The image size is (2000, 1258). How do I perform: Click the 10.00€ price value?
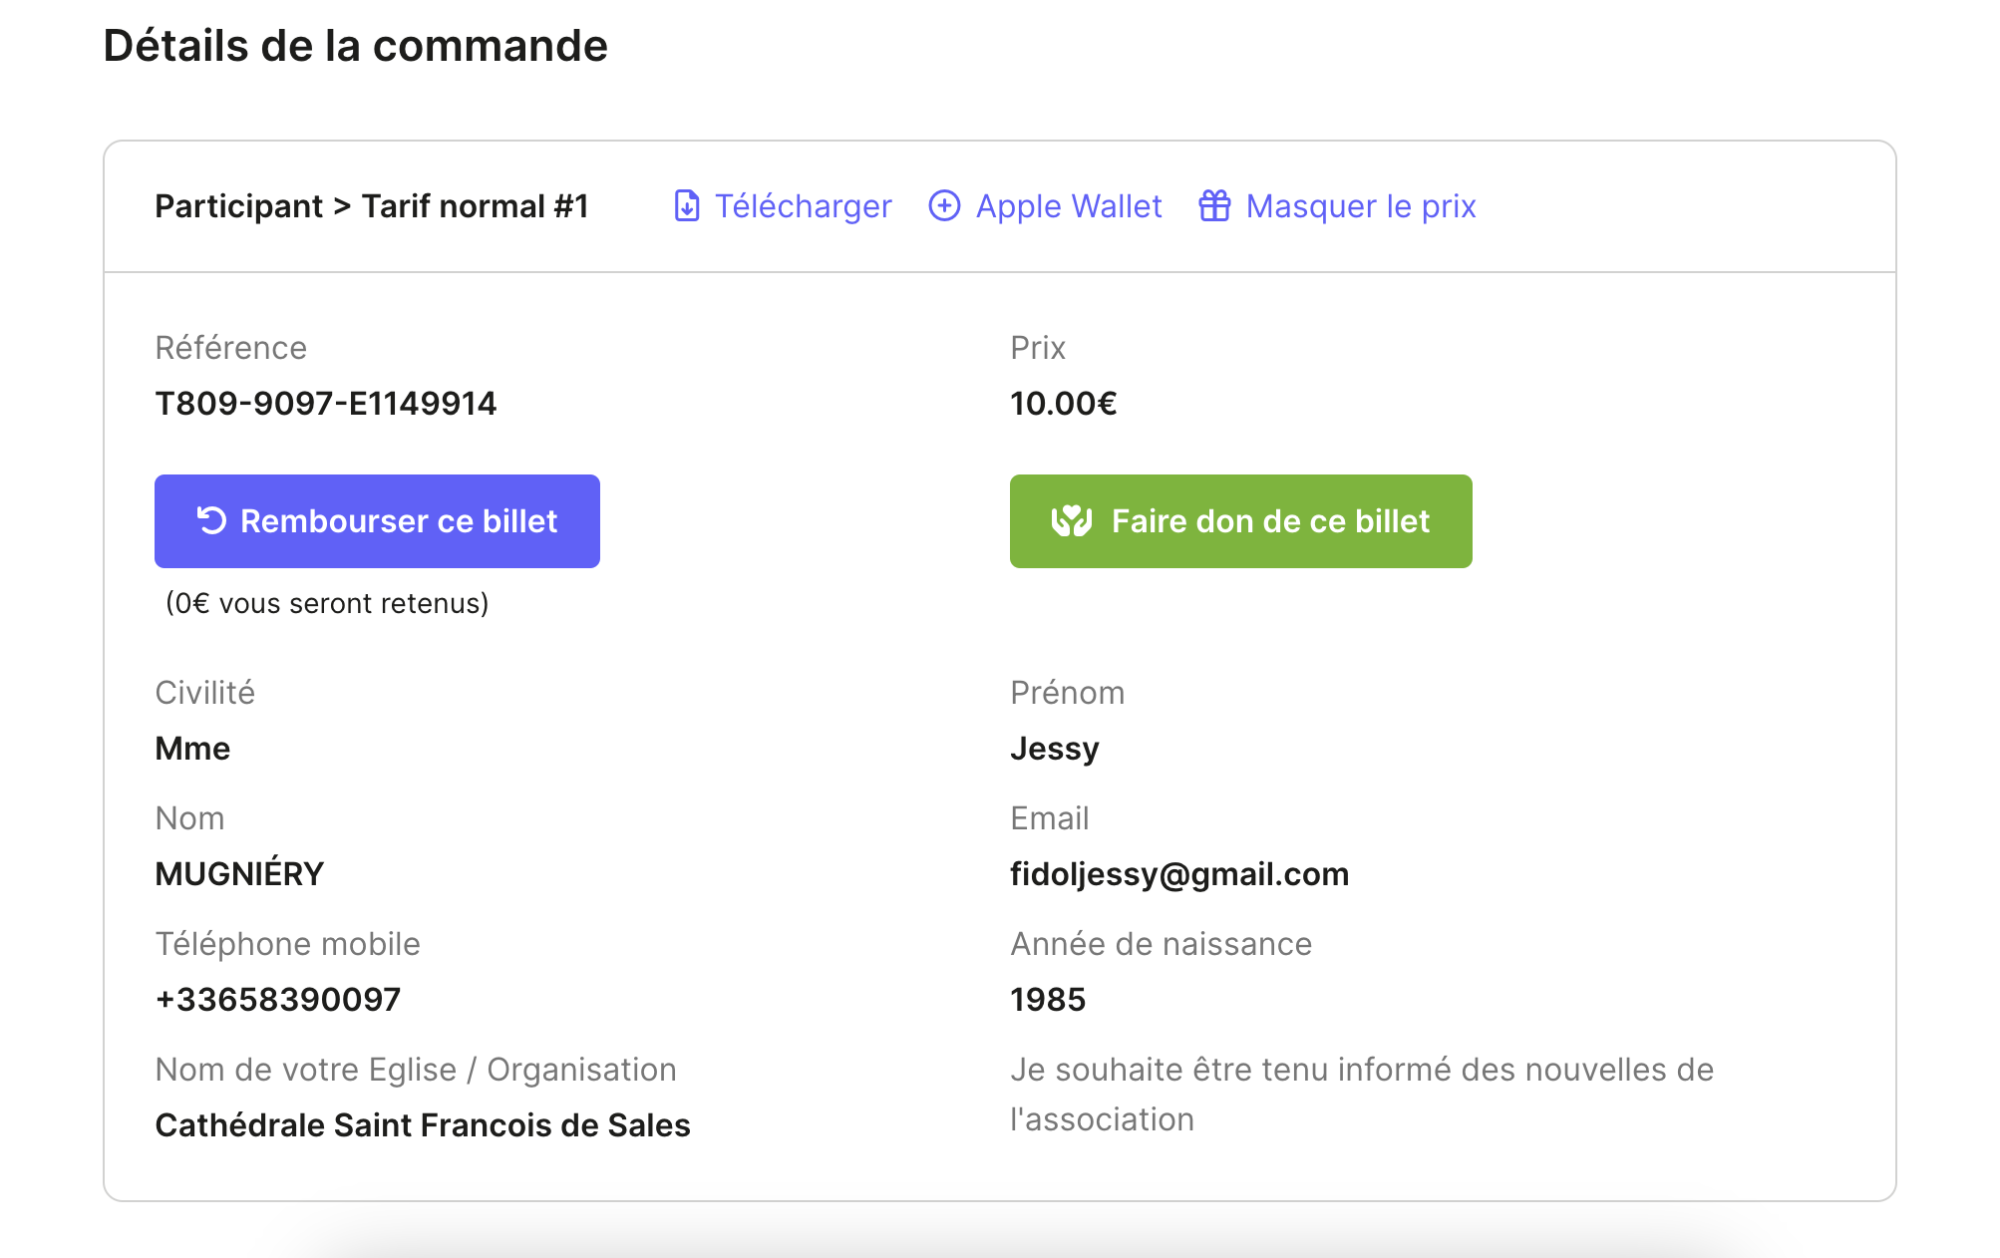click(x=1063, y=404)
